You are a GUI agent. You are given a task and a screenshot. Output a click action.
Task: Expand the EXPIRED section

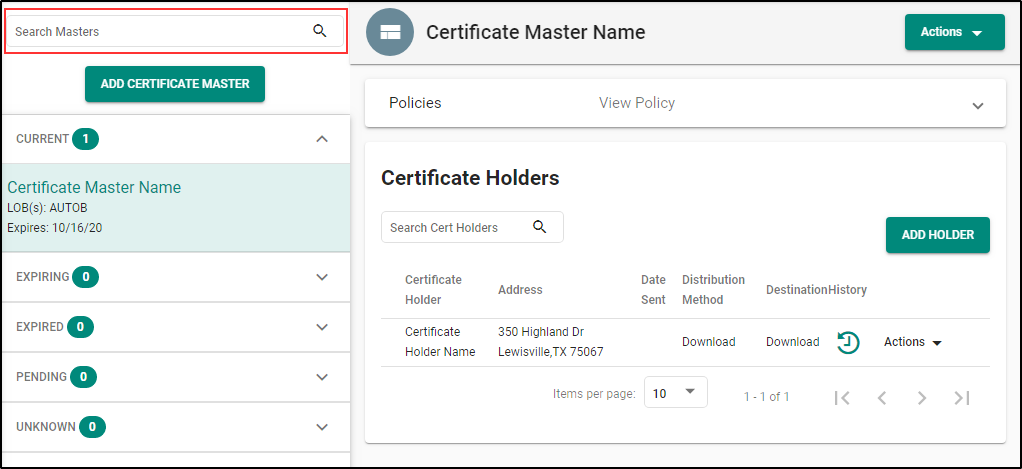click(x=321, y=327)
